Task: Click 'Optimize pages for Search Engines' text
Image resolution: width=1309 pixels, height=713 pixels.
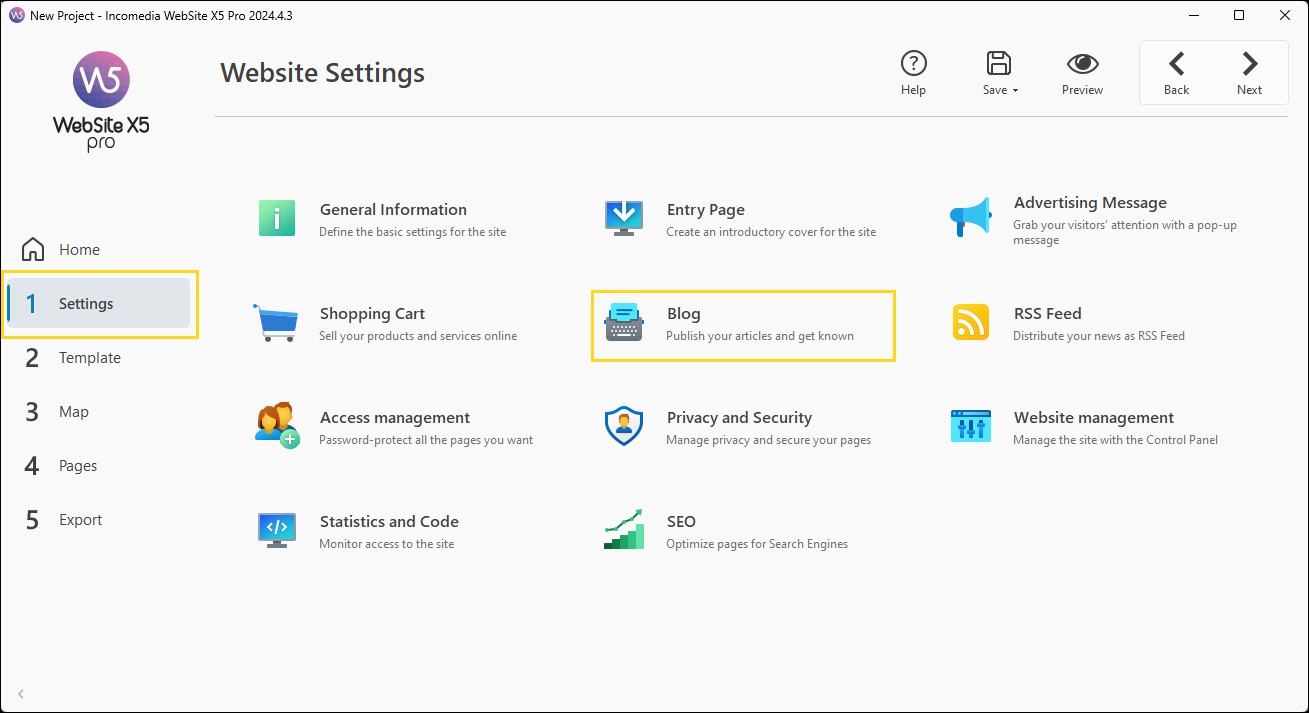Action: click(757, 544)
